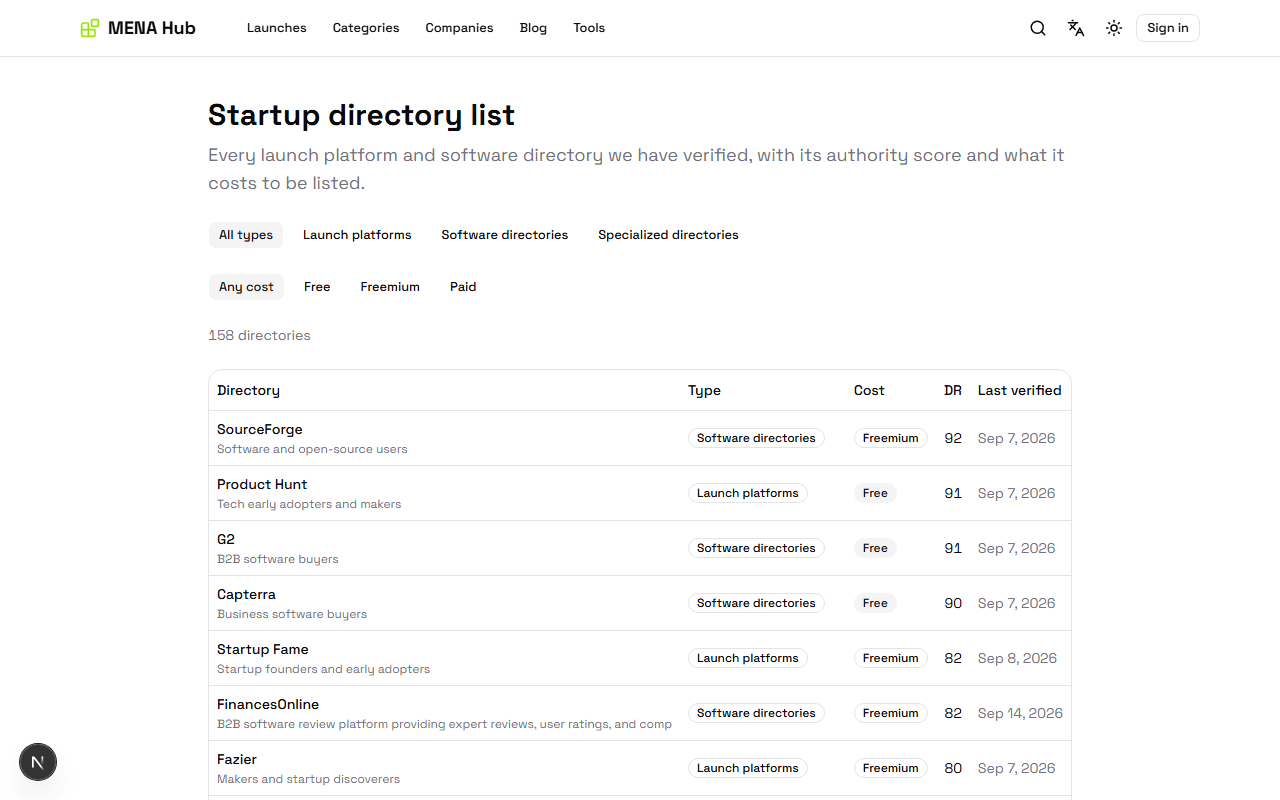The width and height of the screenshot is (1280, 800).
Task: Click Free badge in G2 row
Action: coord(875,548)
